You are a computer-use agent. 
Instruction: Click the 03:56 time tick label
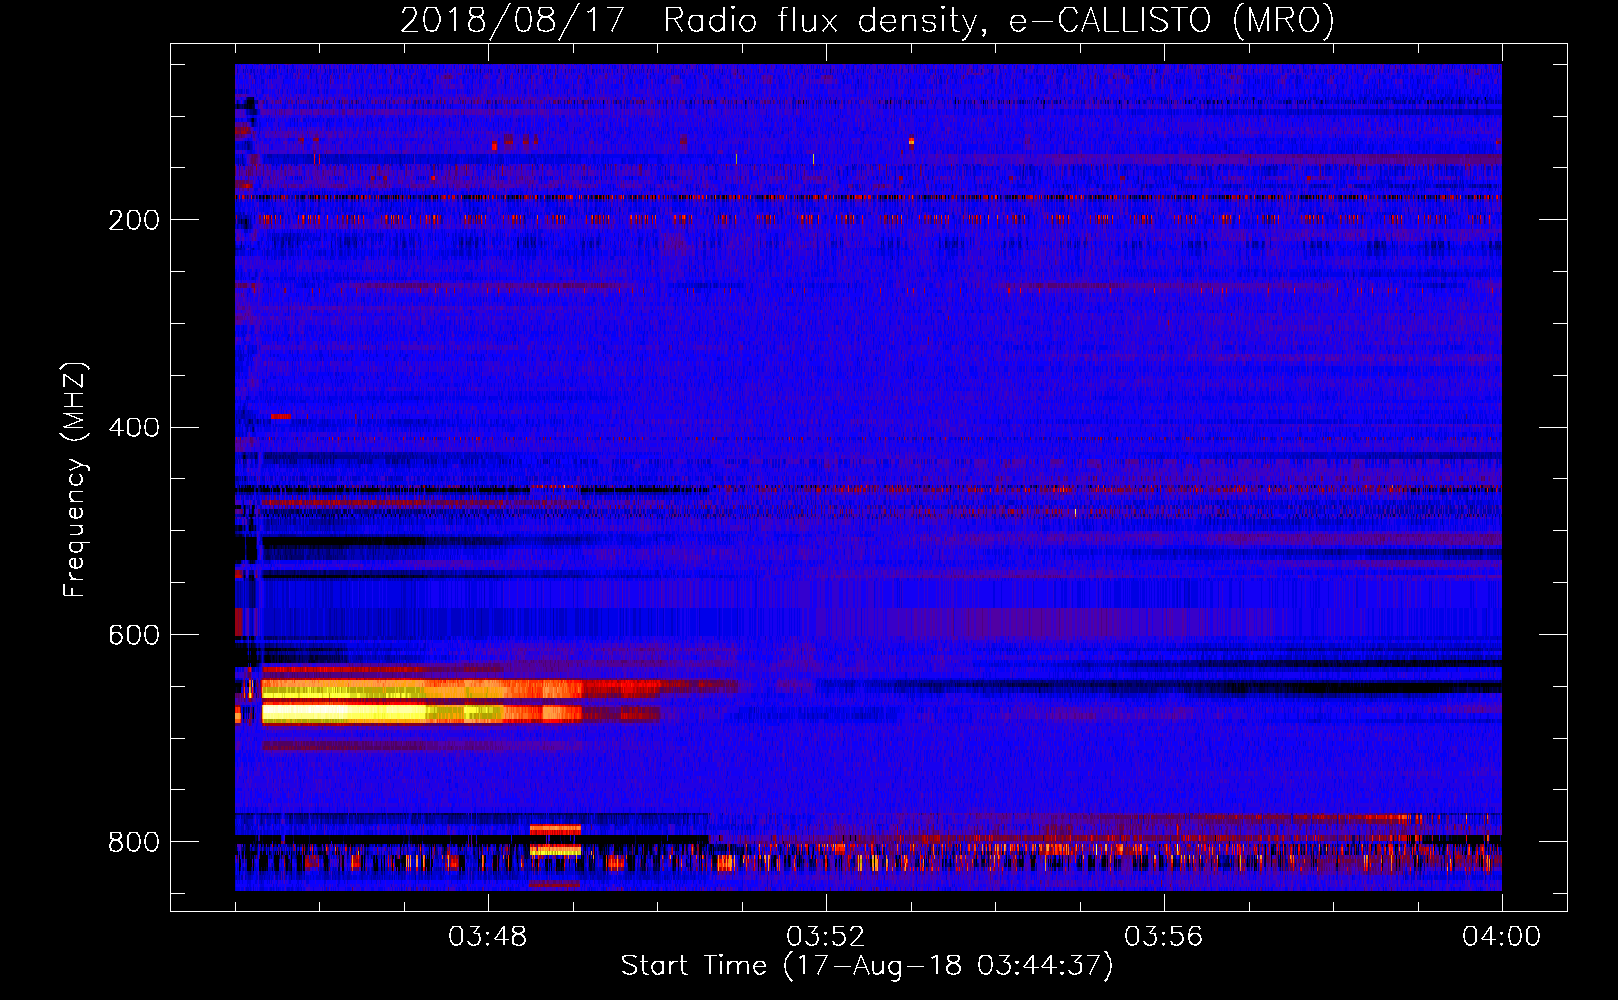1164,937
